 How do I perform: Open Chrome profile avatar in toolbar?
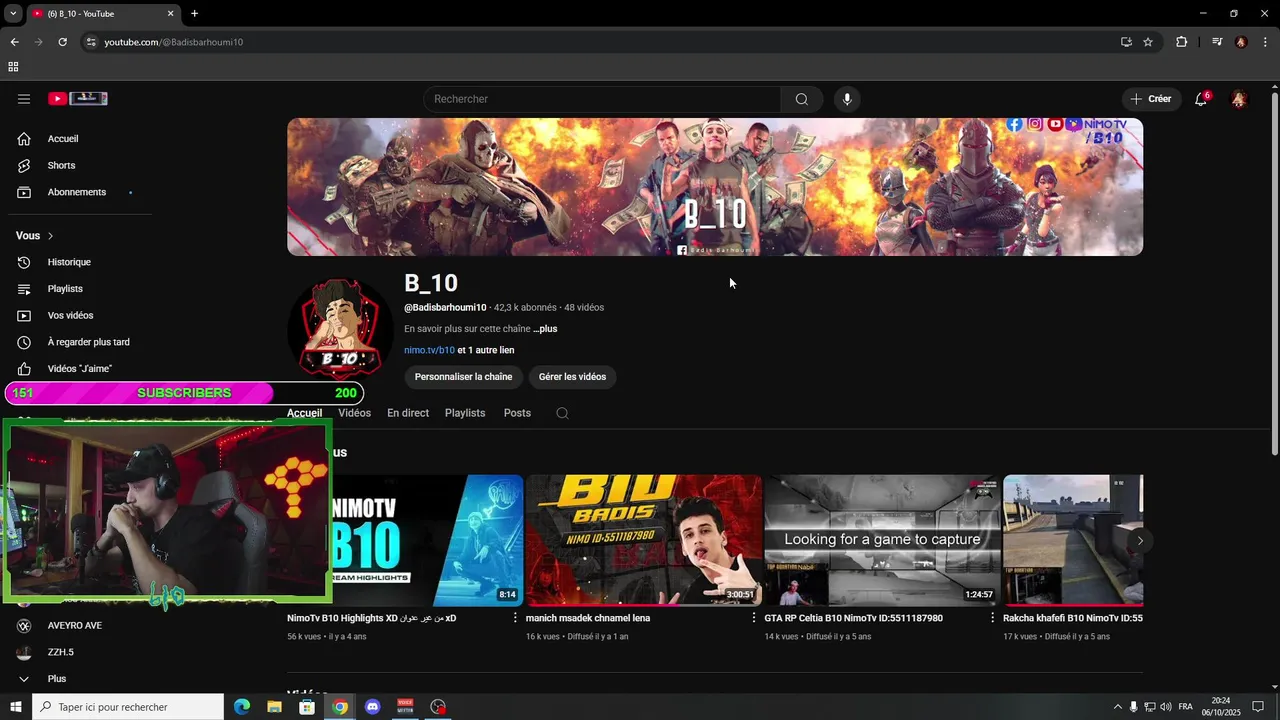click(x=1241, y=42)
